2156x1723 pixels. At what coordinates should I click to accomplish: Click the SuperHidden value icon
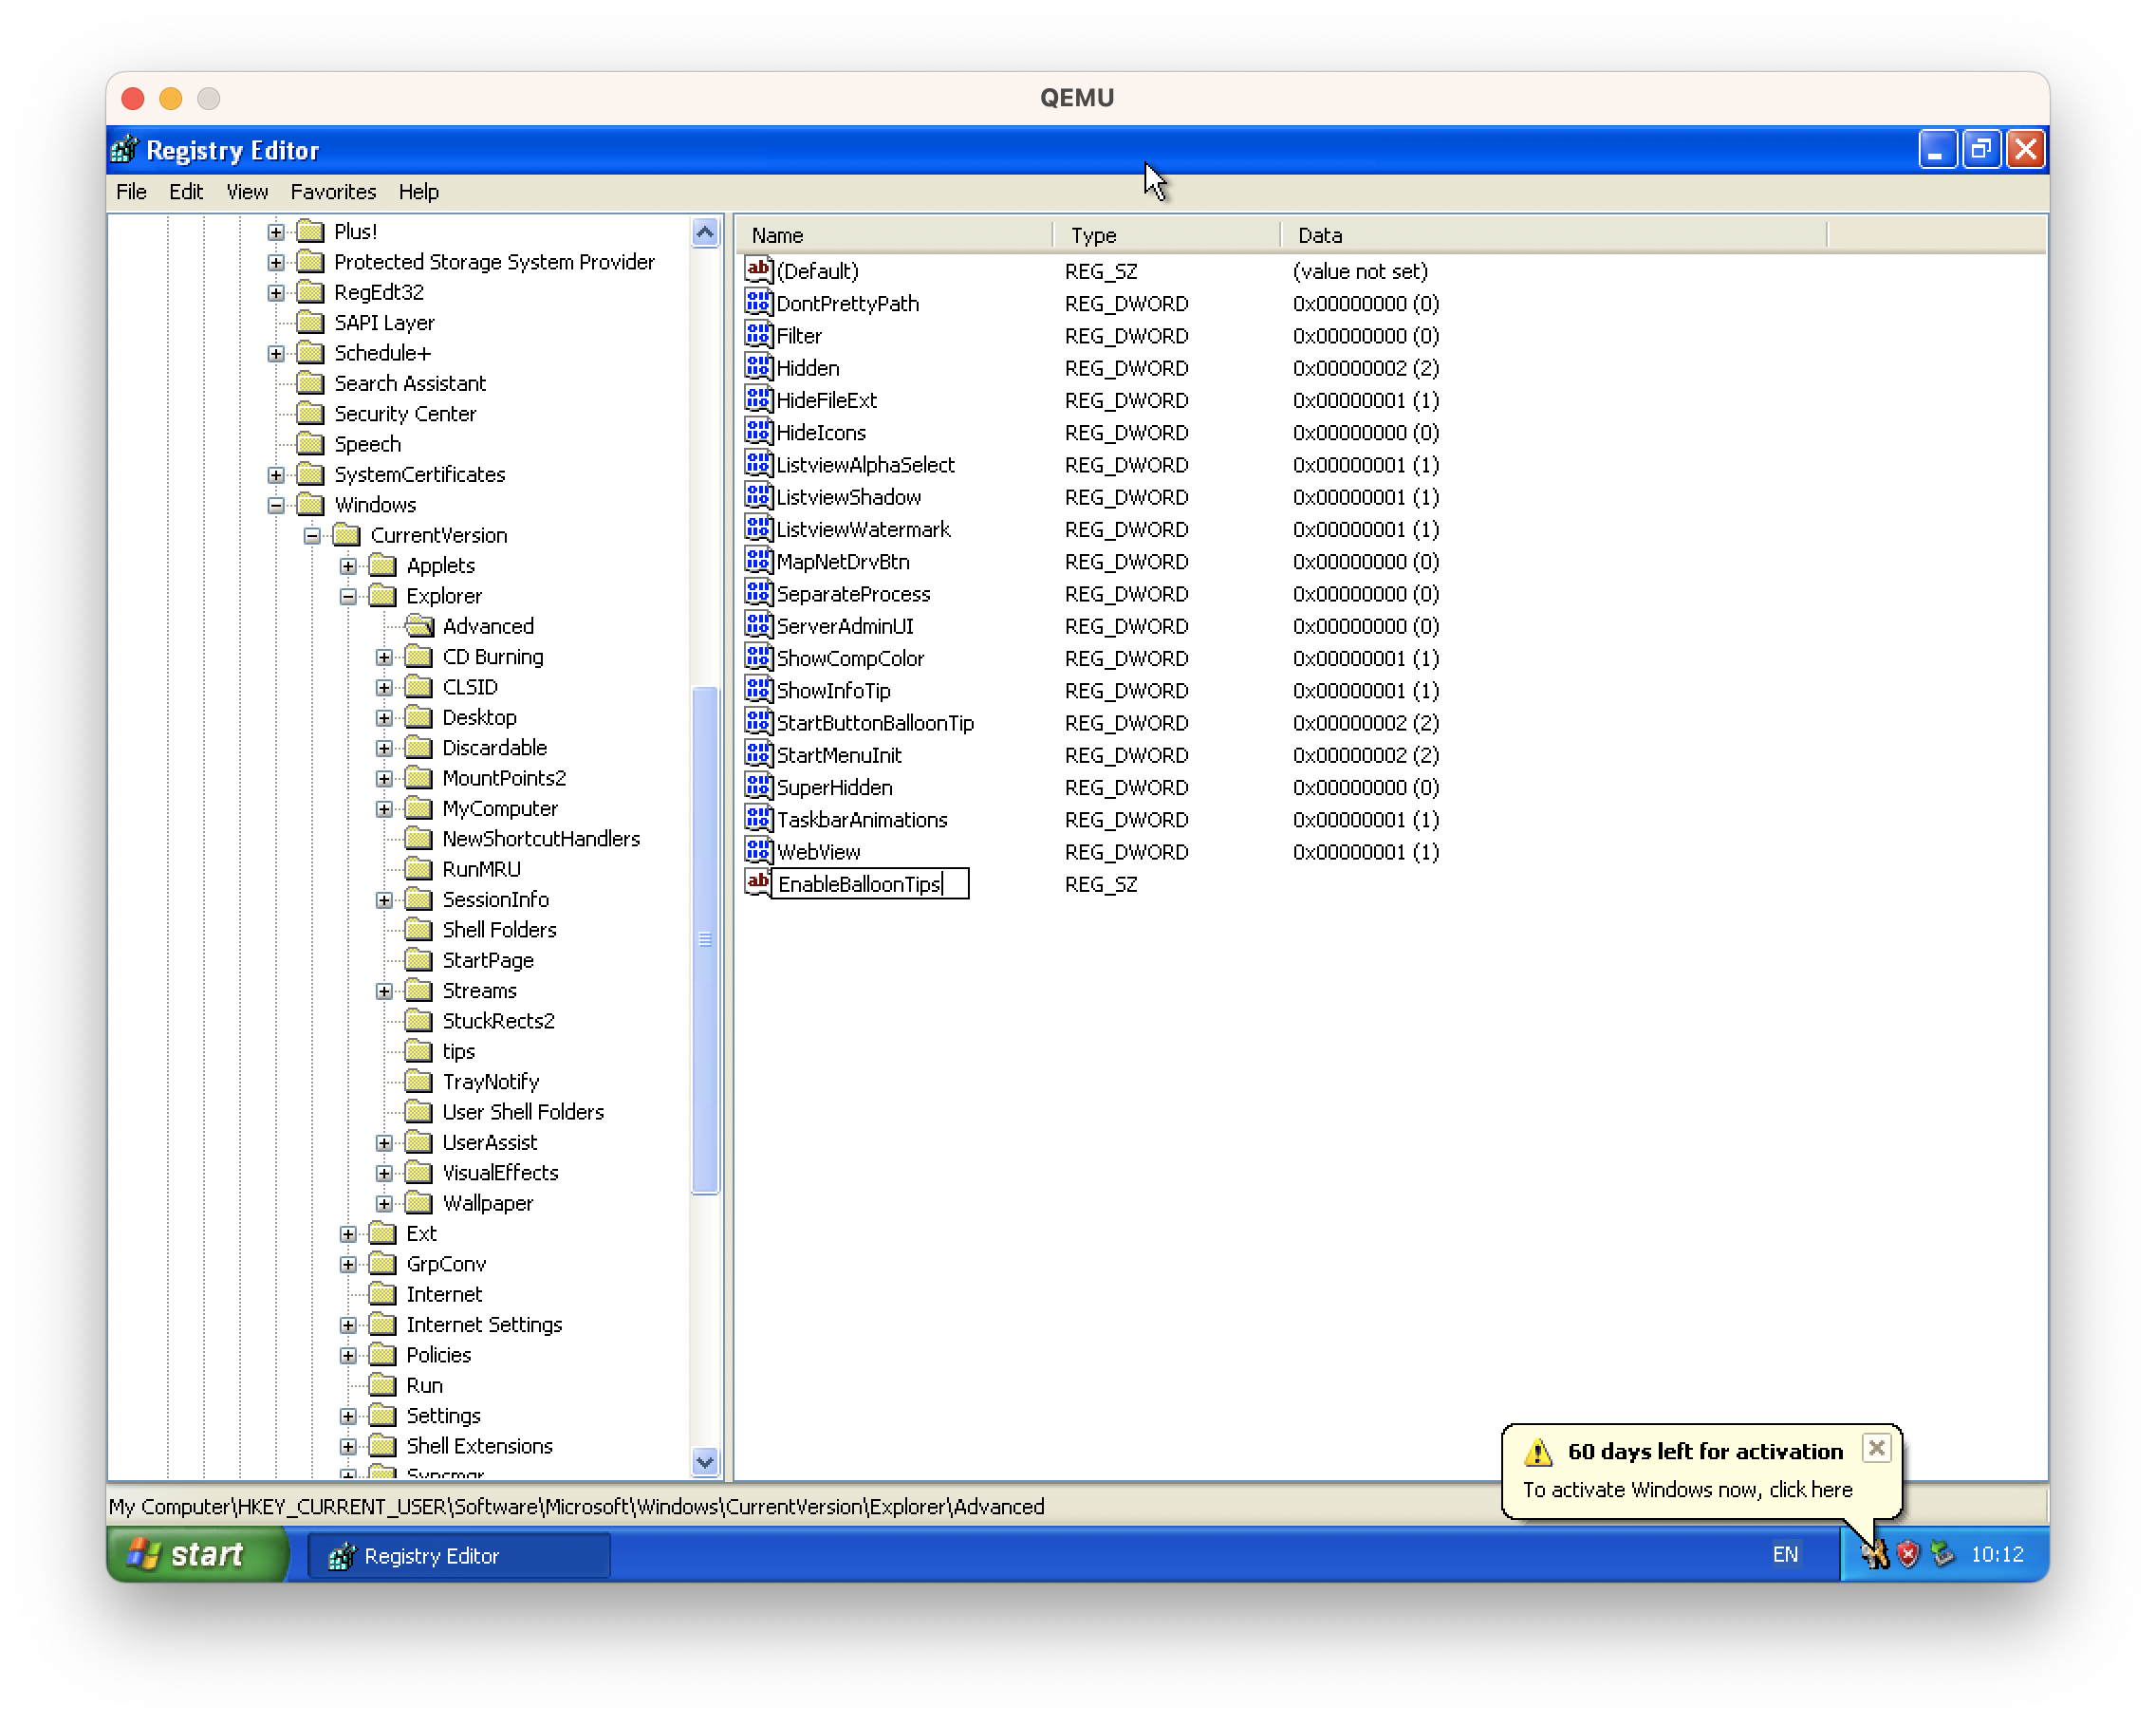[759, 786]
